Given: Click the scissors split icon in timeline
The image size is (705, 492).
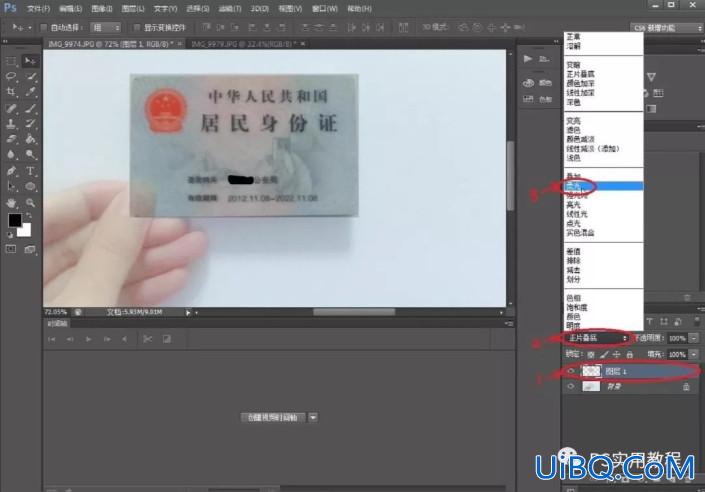Looking at the screenshot, I should click(x=147, y=339).
